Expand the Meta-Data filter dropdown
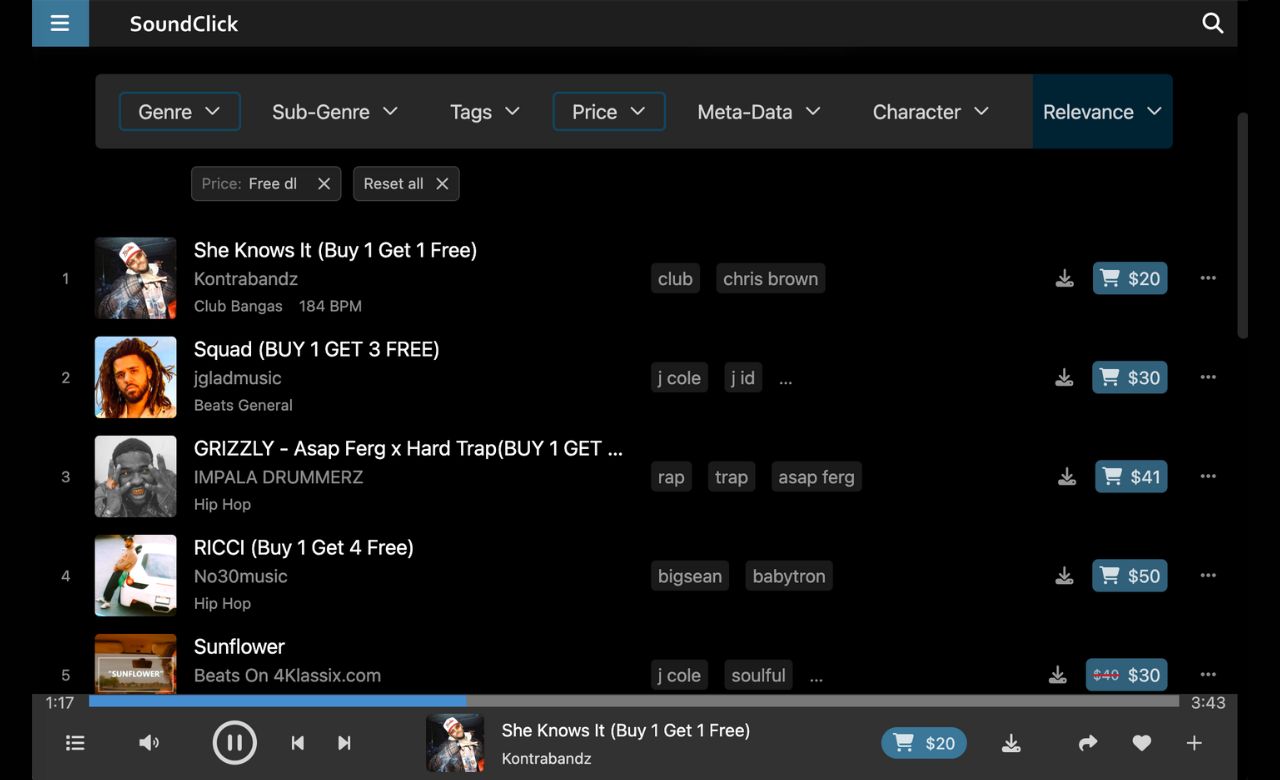 coord(759,112)
